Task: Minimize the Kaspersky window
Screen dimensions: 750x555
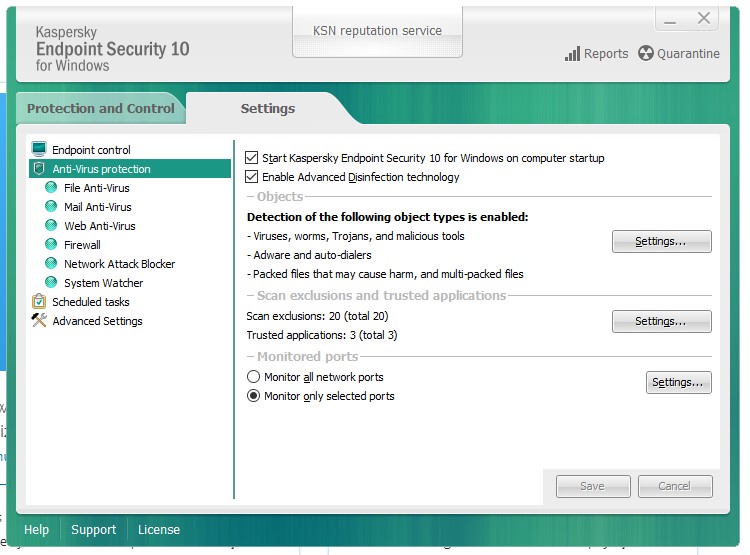Action: 670,20
